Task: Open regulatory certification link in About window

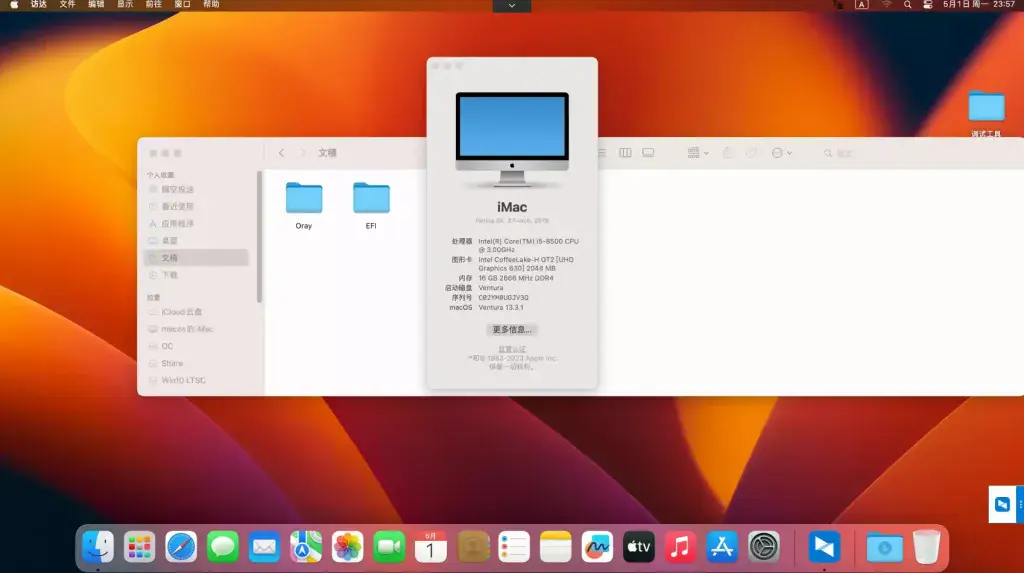Action: [x=512, y=349]
